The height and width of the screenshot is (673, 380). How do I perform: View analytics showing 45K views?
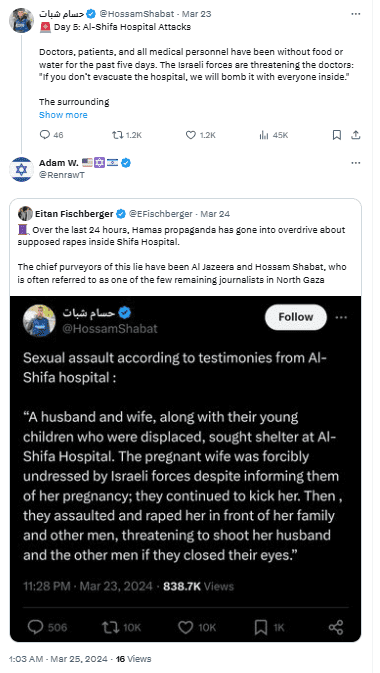pos(274,135)
